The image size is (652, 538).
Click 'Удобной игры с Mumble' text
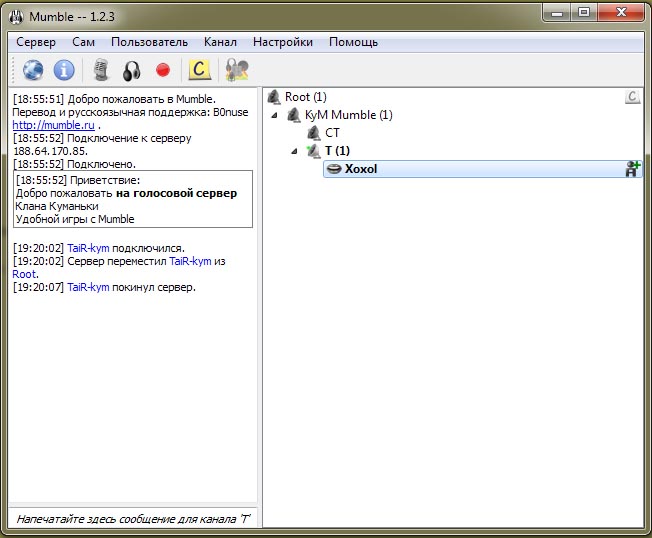pos(75,219)
